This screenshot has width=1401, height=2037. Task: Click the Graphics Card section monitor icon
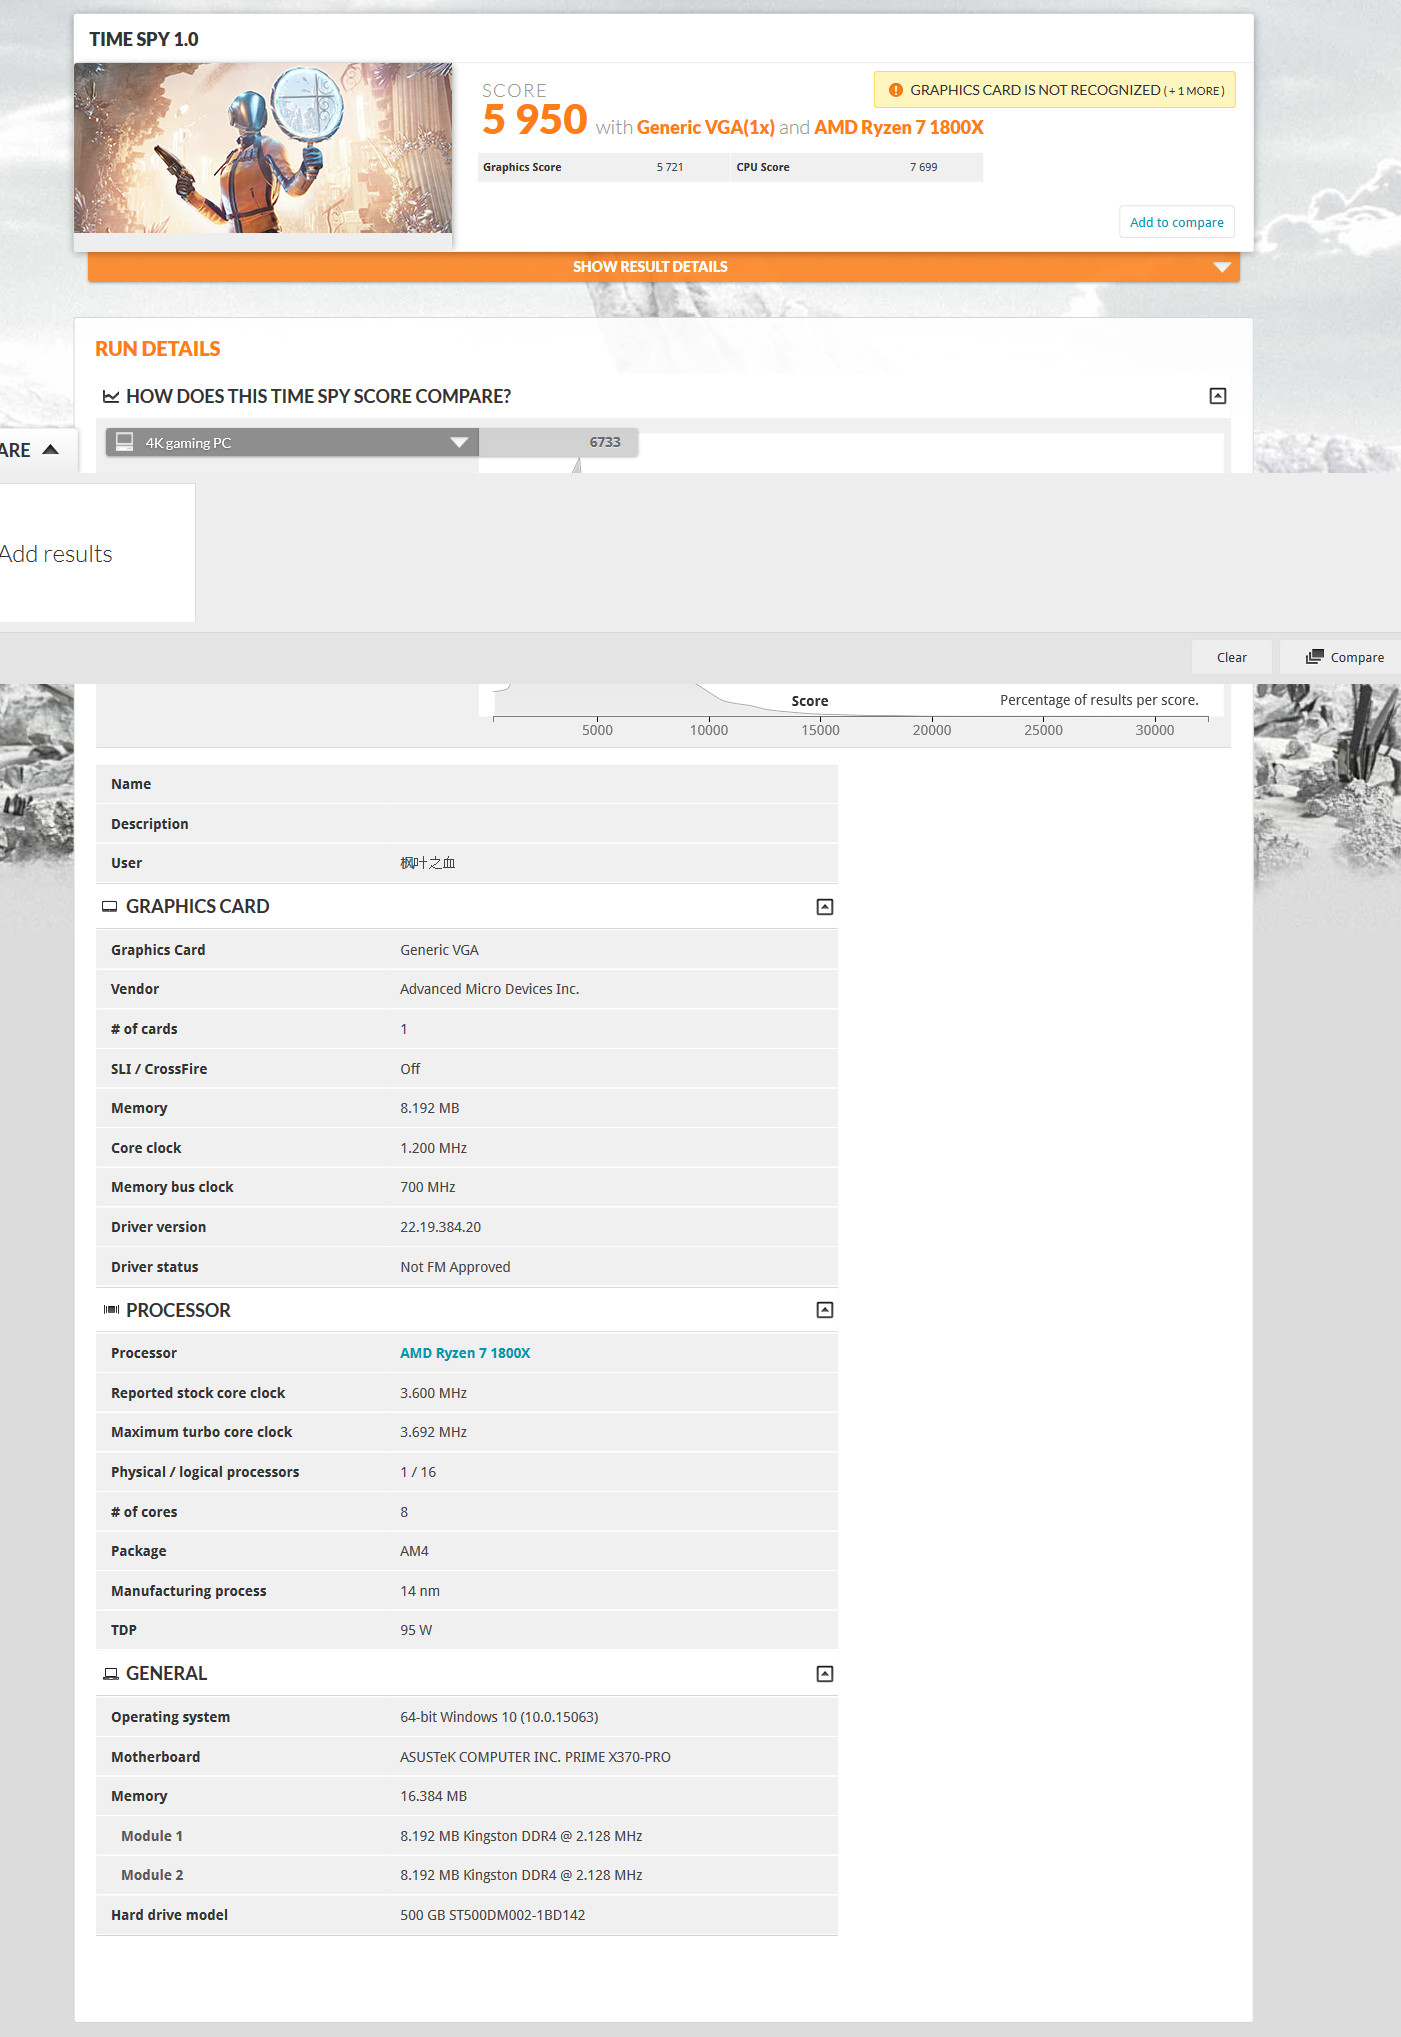click(110, 907)
